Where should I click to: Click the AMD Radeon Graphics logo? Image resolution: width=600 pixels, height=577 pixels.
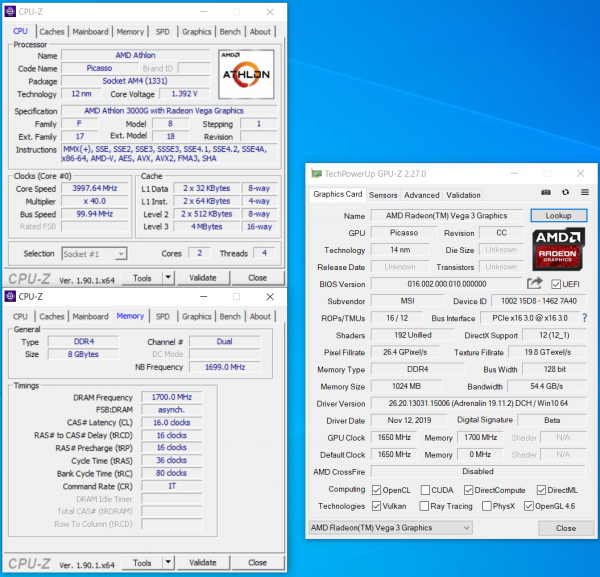(x=558, y=249)
